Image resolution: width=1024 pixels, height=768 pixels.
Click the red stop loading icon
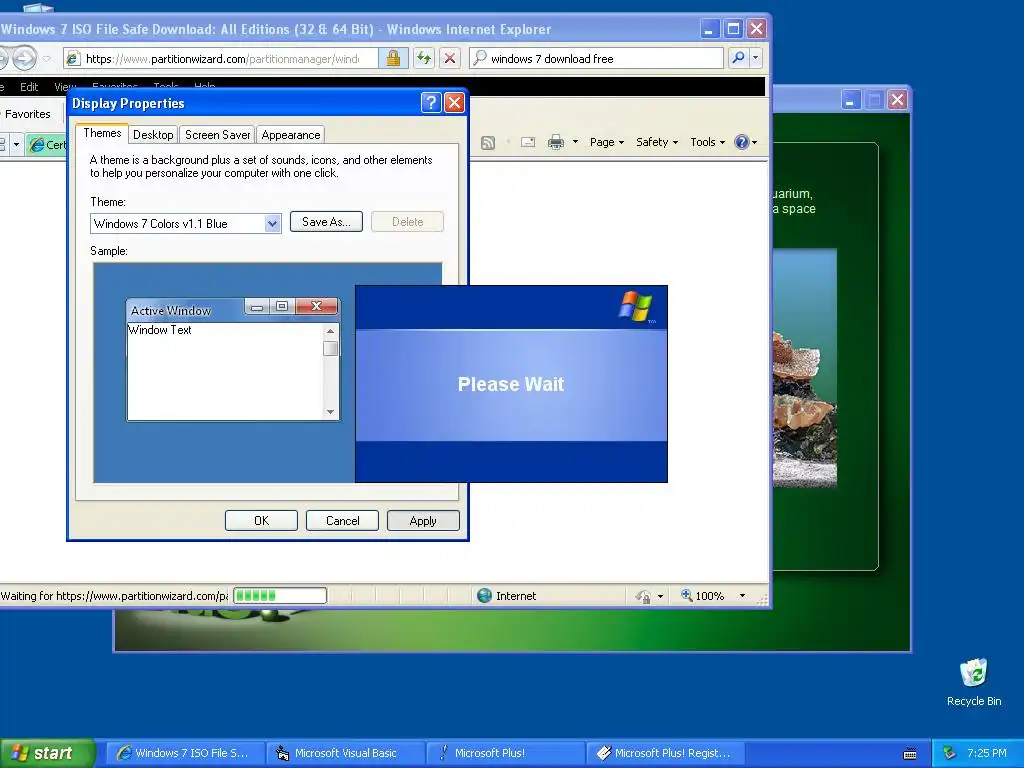pyautogui.click(x=450, y=58)
